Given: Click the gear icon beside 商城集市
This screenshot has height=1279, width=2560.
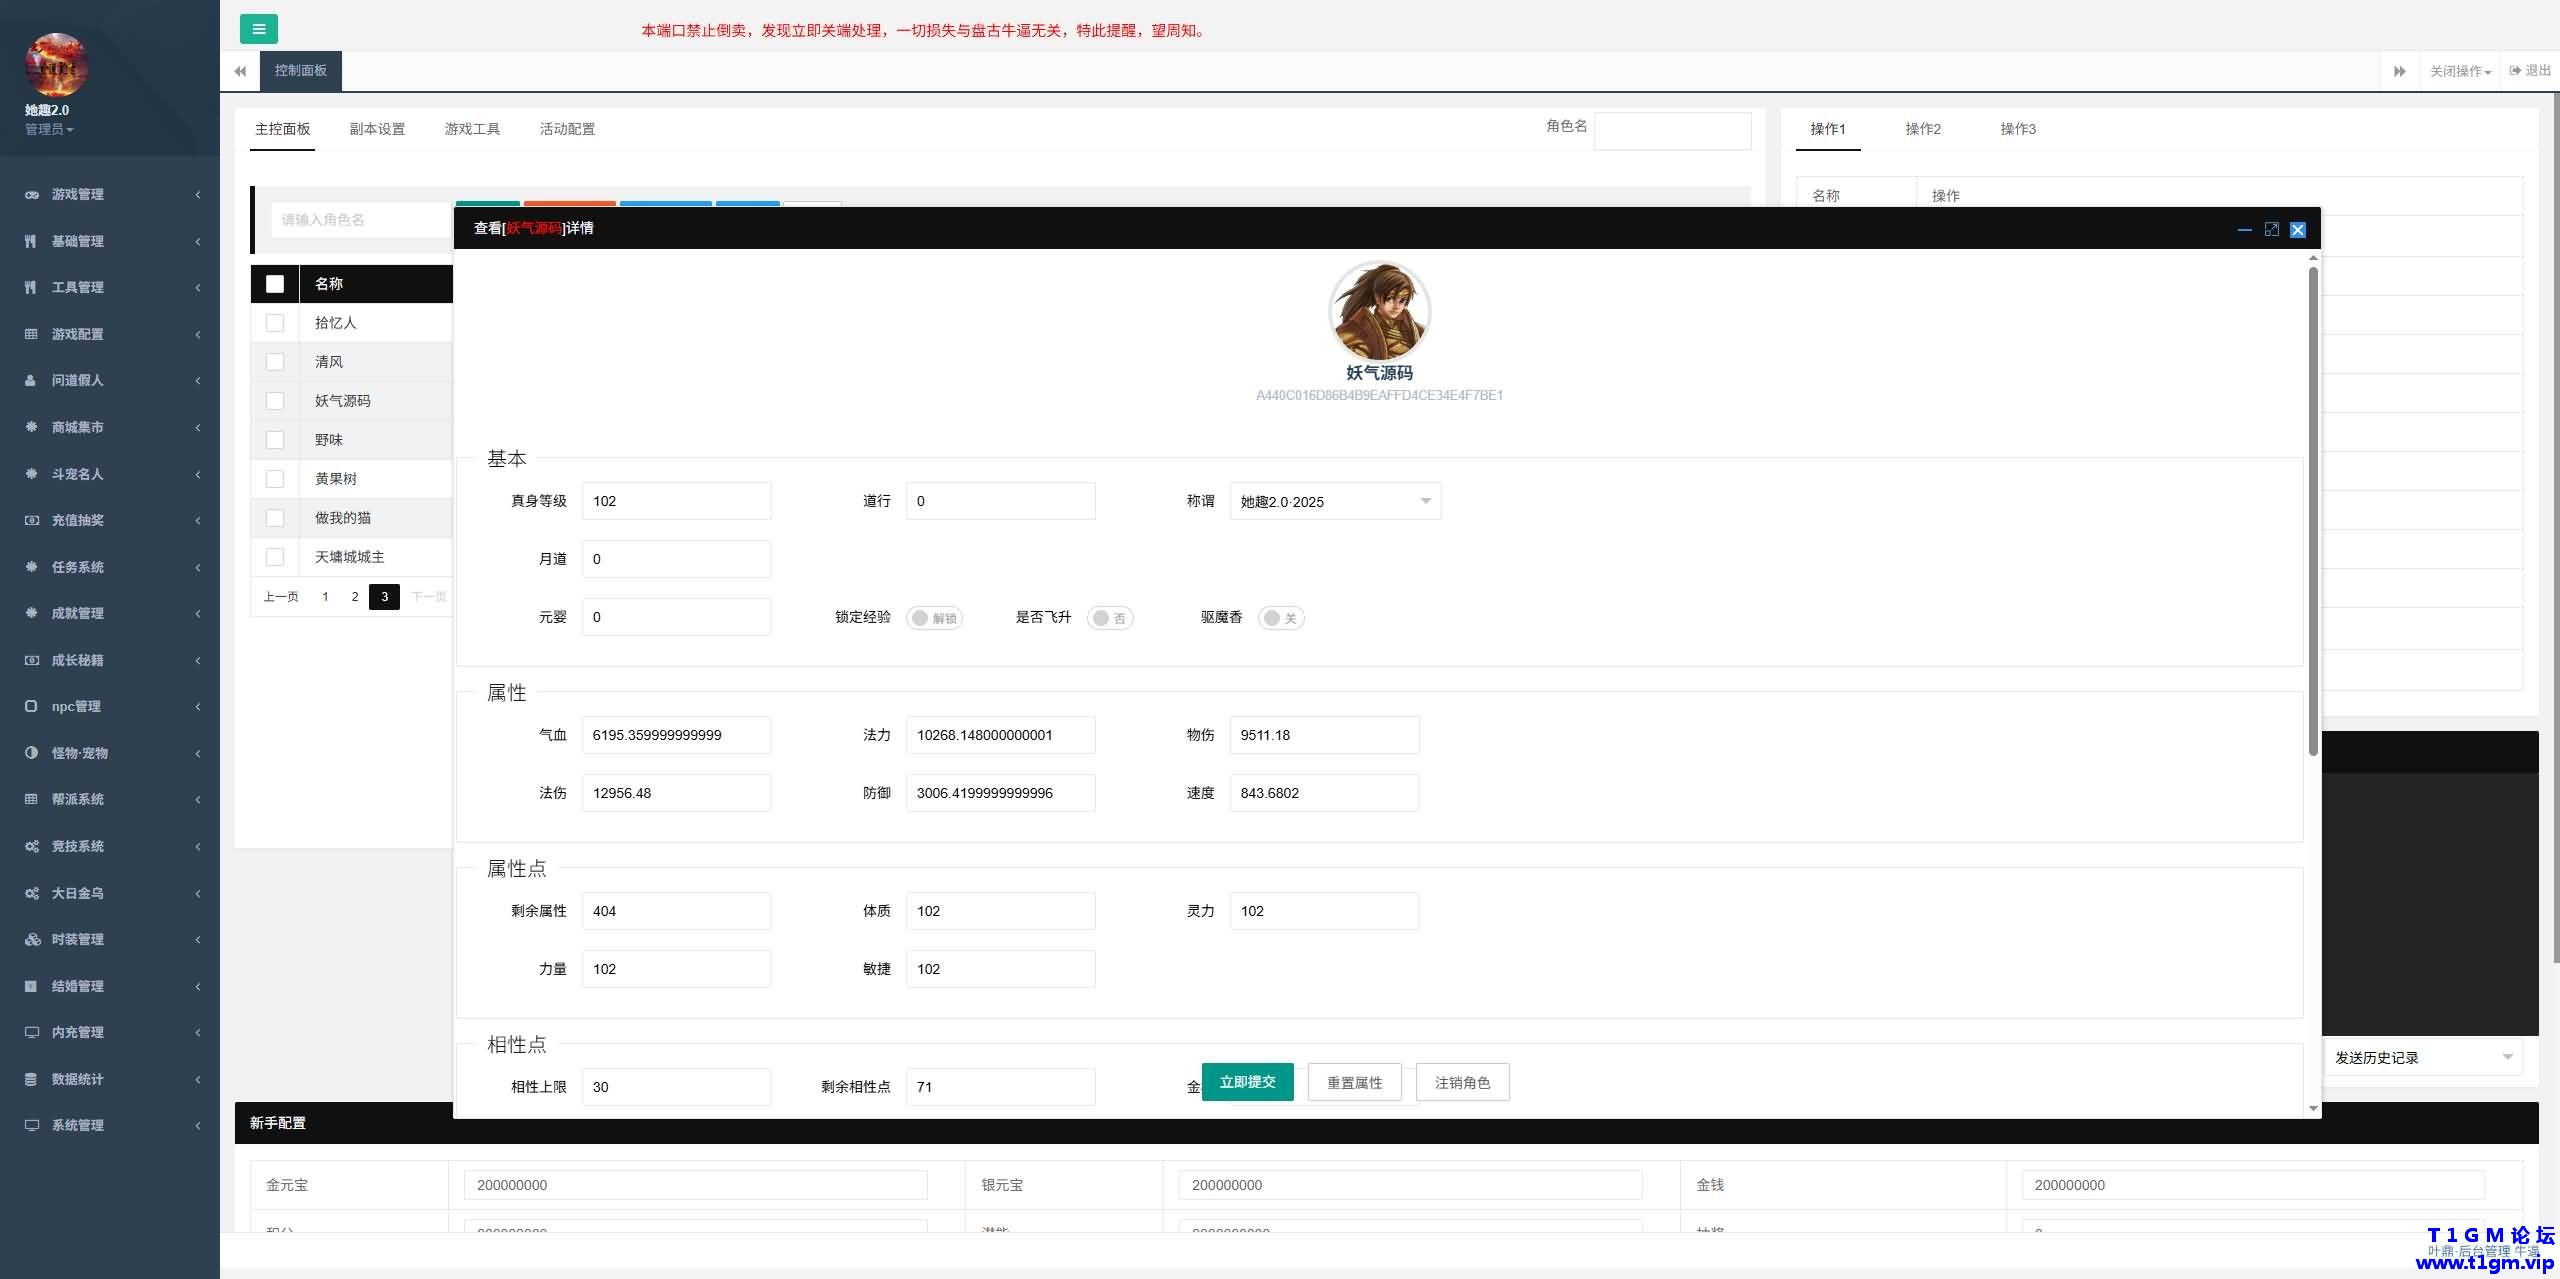Looking at the screenshot, I should pos(31,427).
